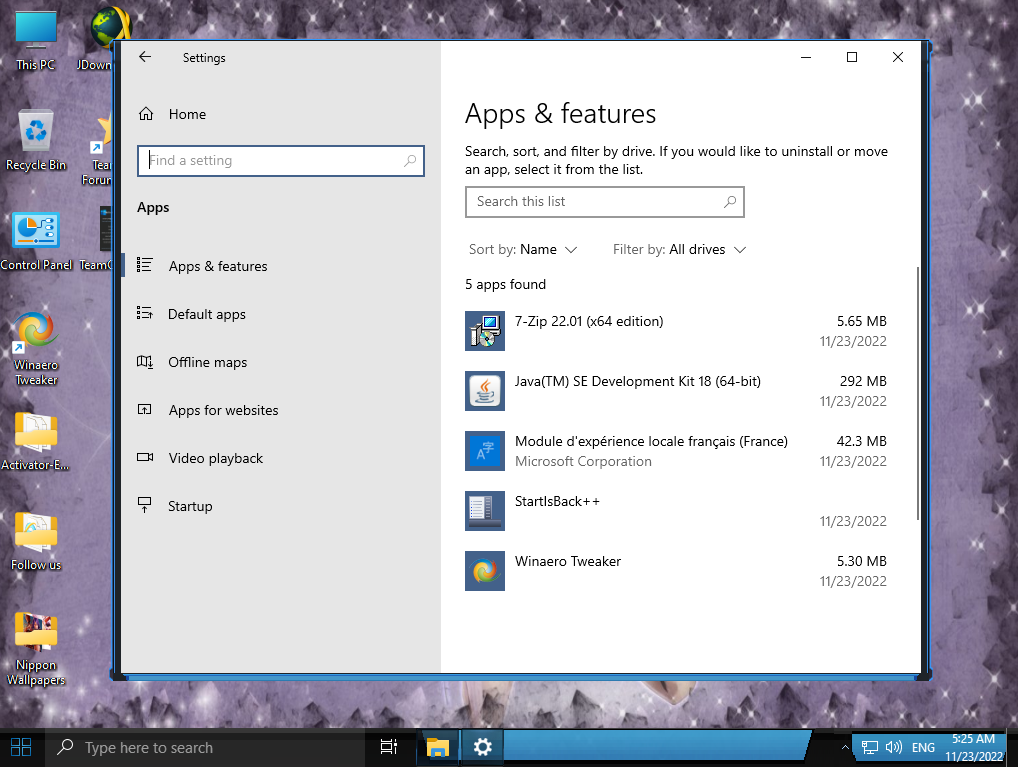Click the 7-Zip app icon in list

(485, 331)
